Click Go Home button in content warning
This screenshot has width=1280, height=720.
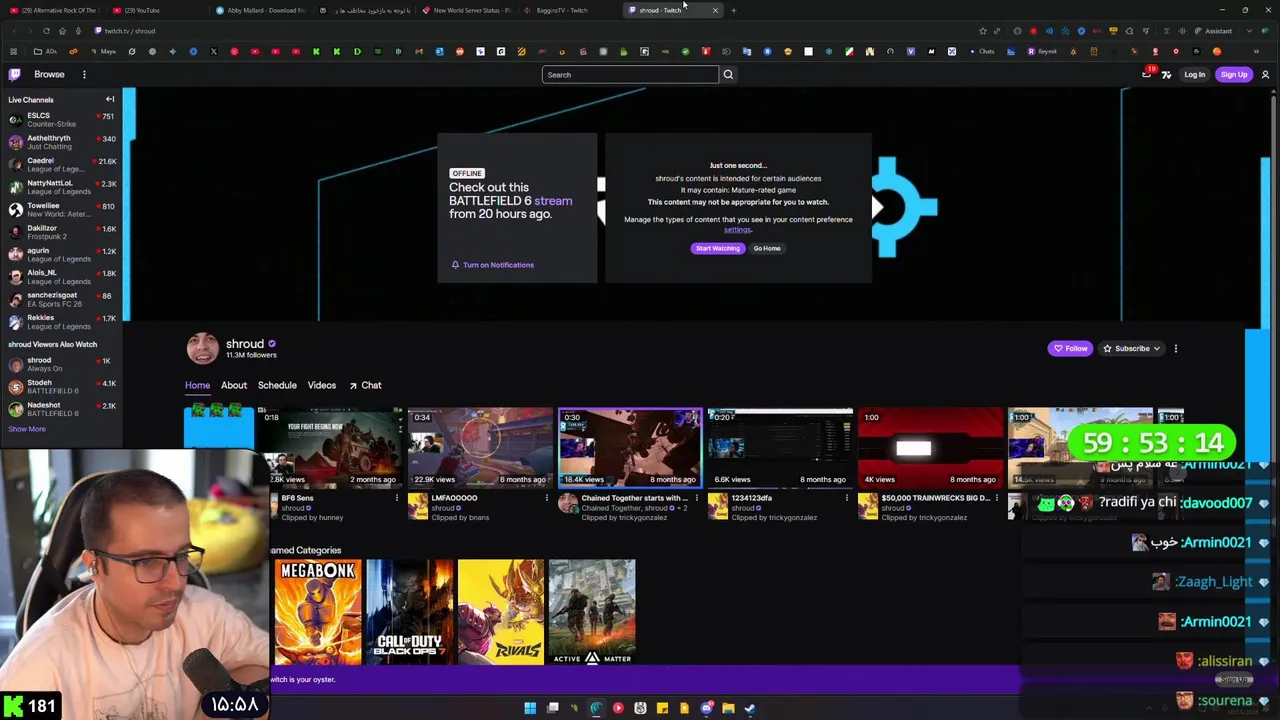coord(767,248)
